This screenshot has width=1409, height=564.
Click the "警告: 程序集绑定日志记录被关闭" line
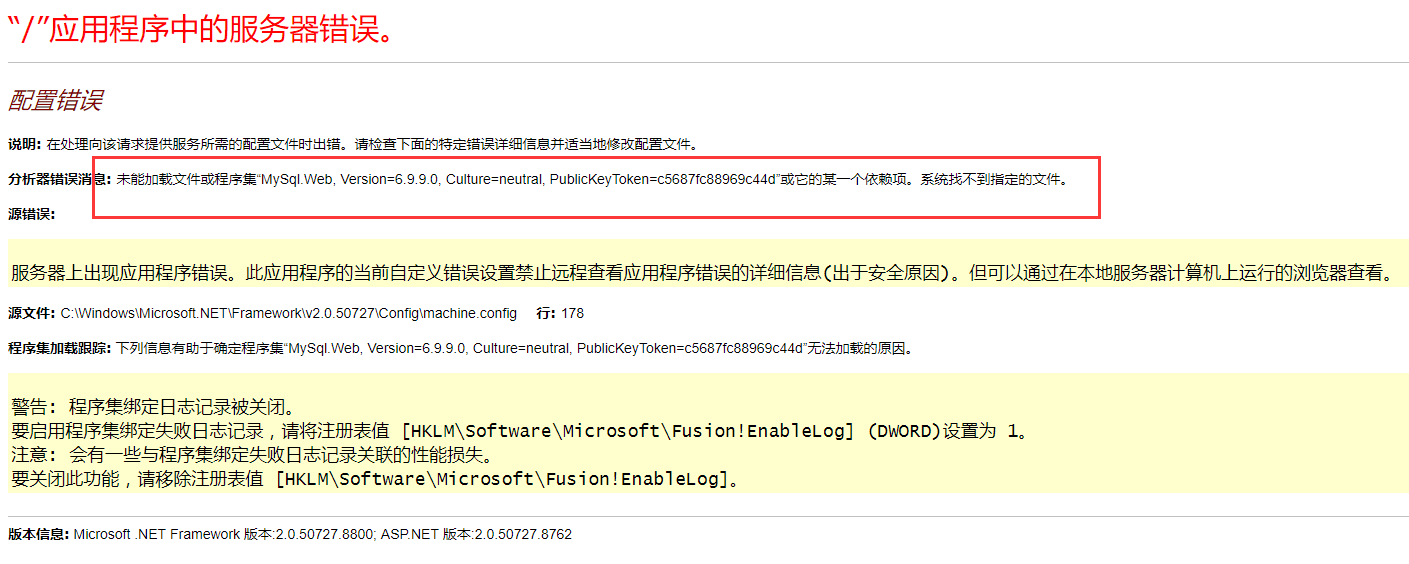click(x=154, y=407)
